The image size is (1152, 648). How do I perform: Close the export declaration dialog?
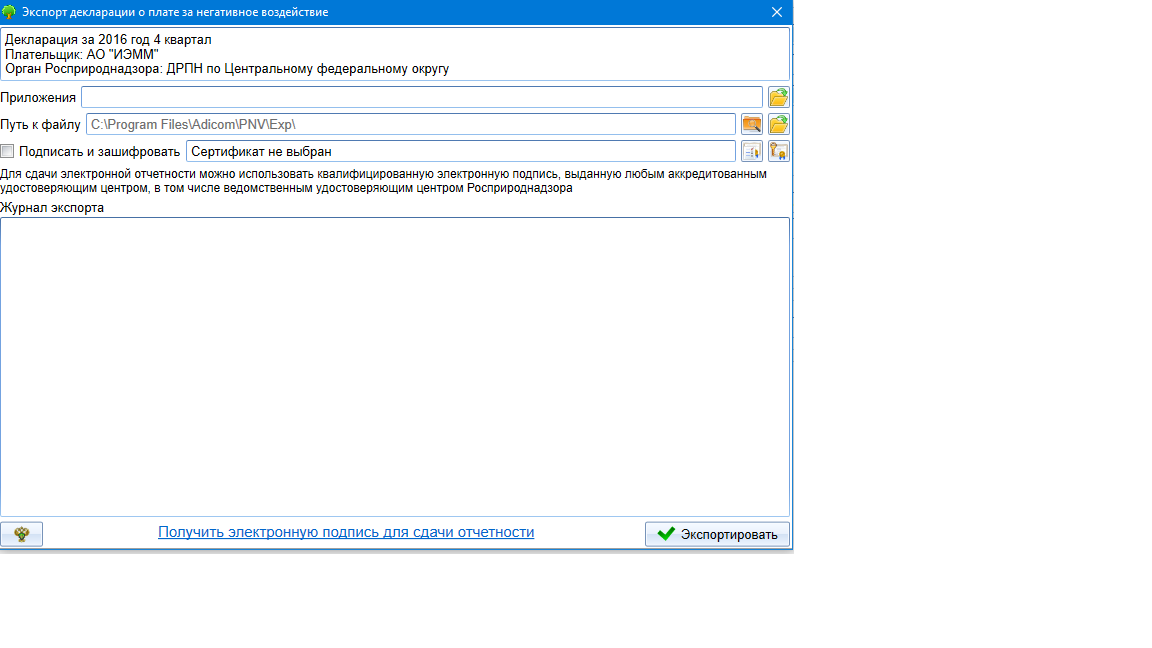(777, 12)
